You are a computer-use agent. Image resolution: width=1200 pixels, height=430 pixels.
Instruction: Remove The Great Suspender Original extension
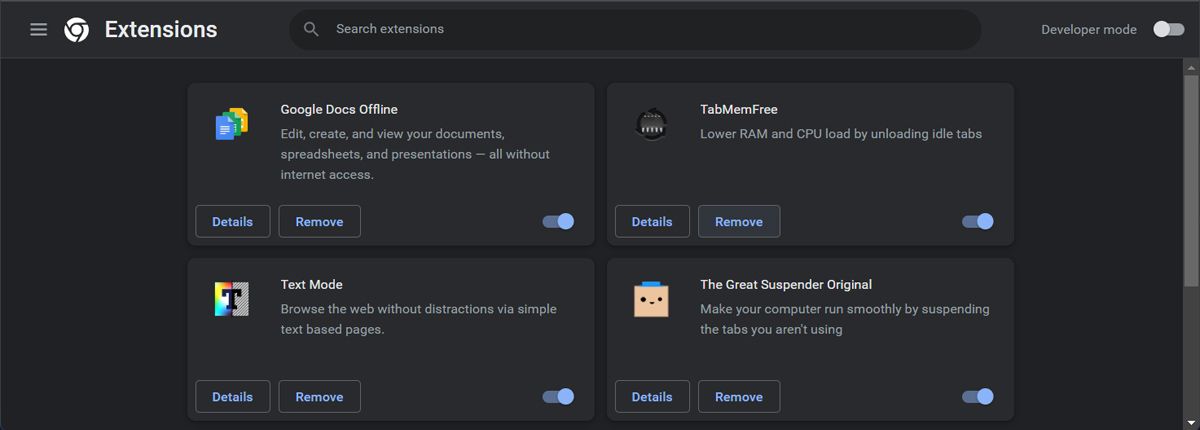click(x=739, y=397)
